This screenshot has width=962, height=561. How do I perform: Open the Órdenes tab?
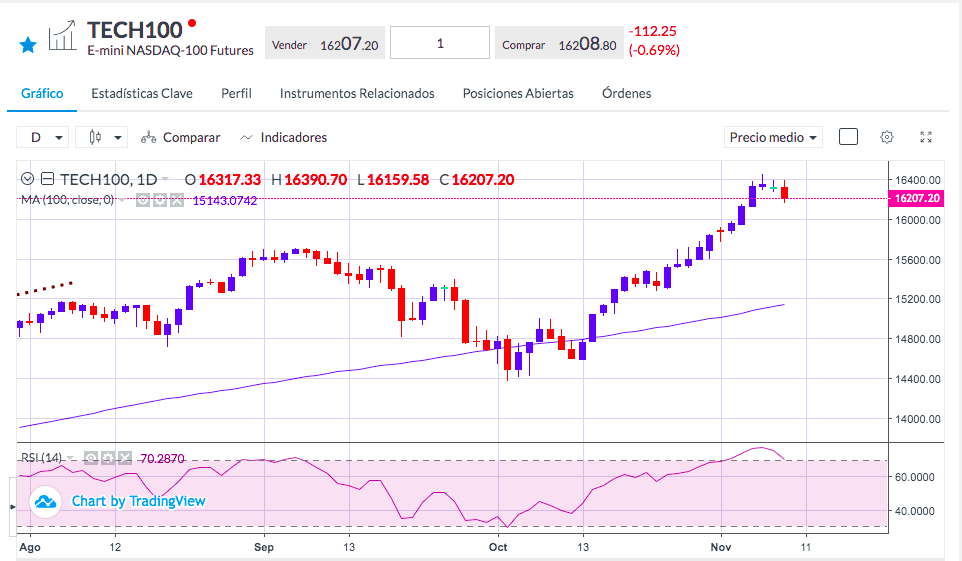(626, 93)
